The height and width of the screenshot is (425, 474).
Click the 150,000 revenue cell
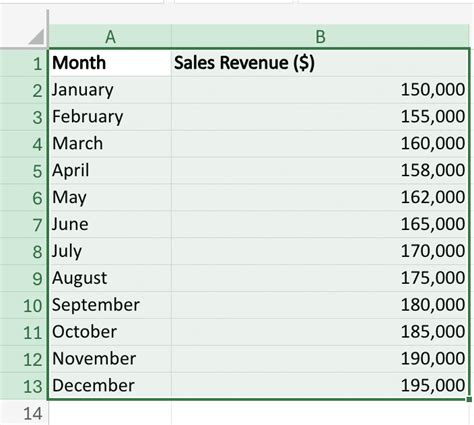click(x=320, y=90)
